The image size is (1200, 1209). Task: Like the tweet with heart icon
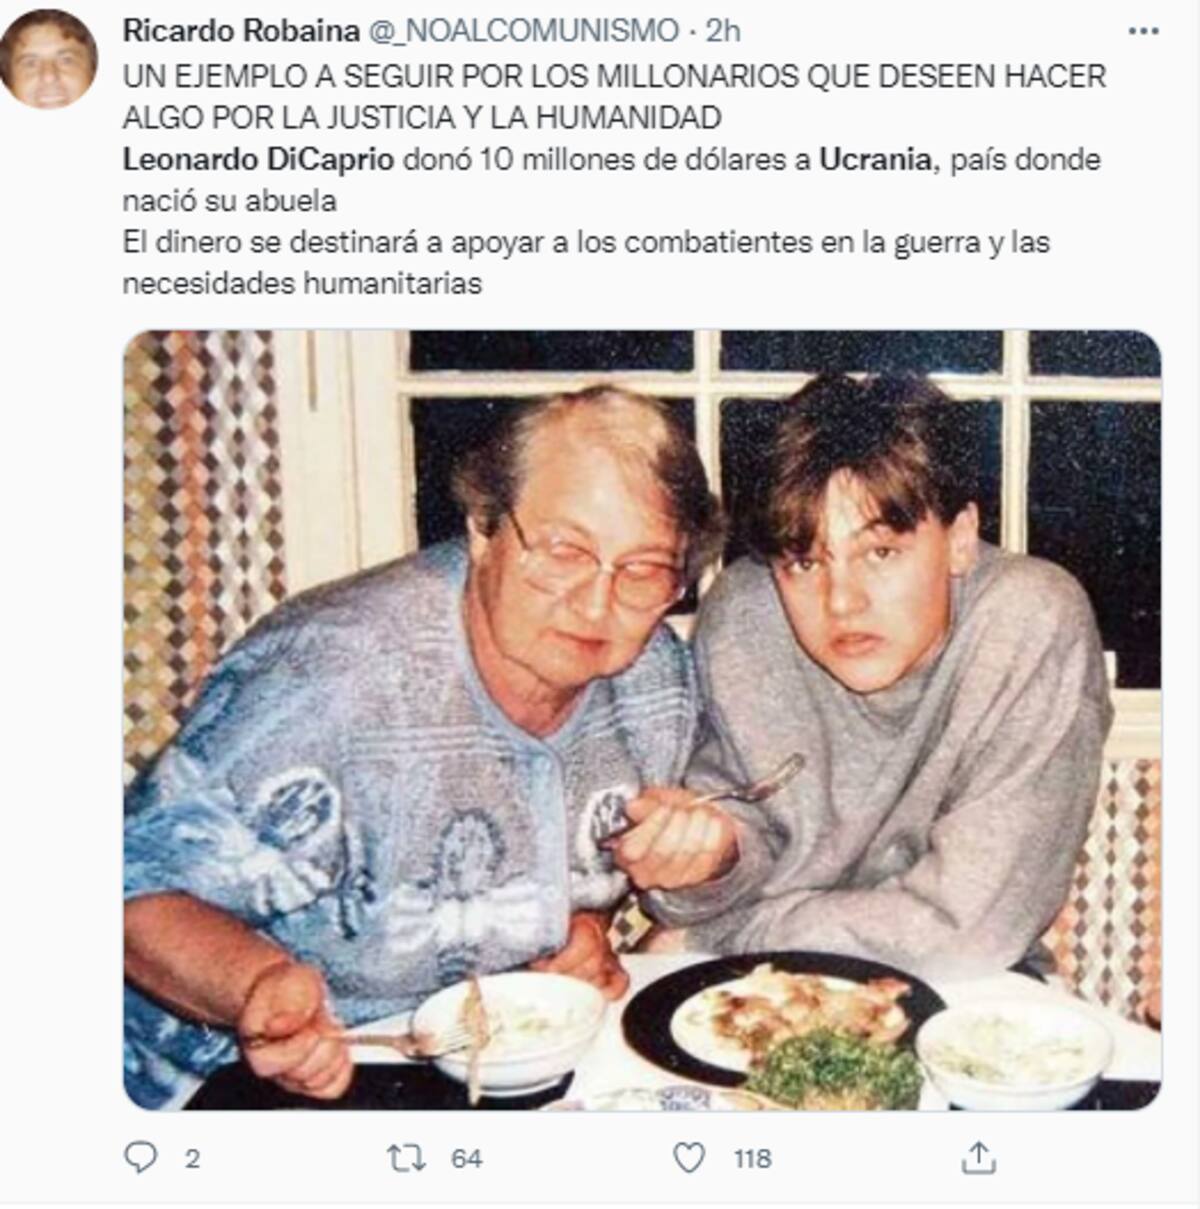tap(689, 1158)
